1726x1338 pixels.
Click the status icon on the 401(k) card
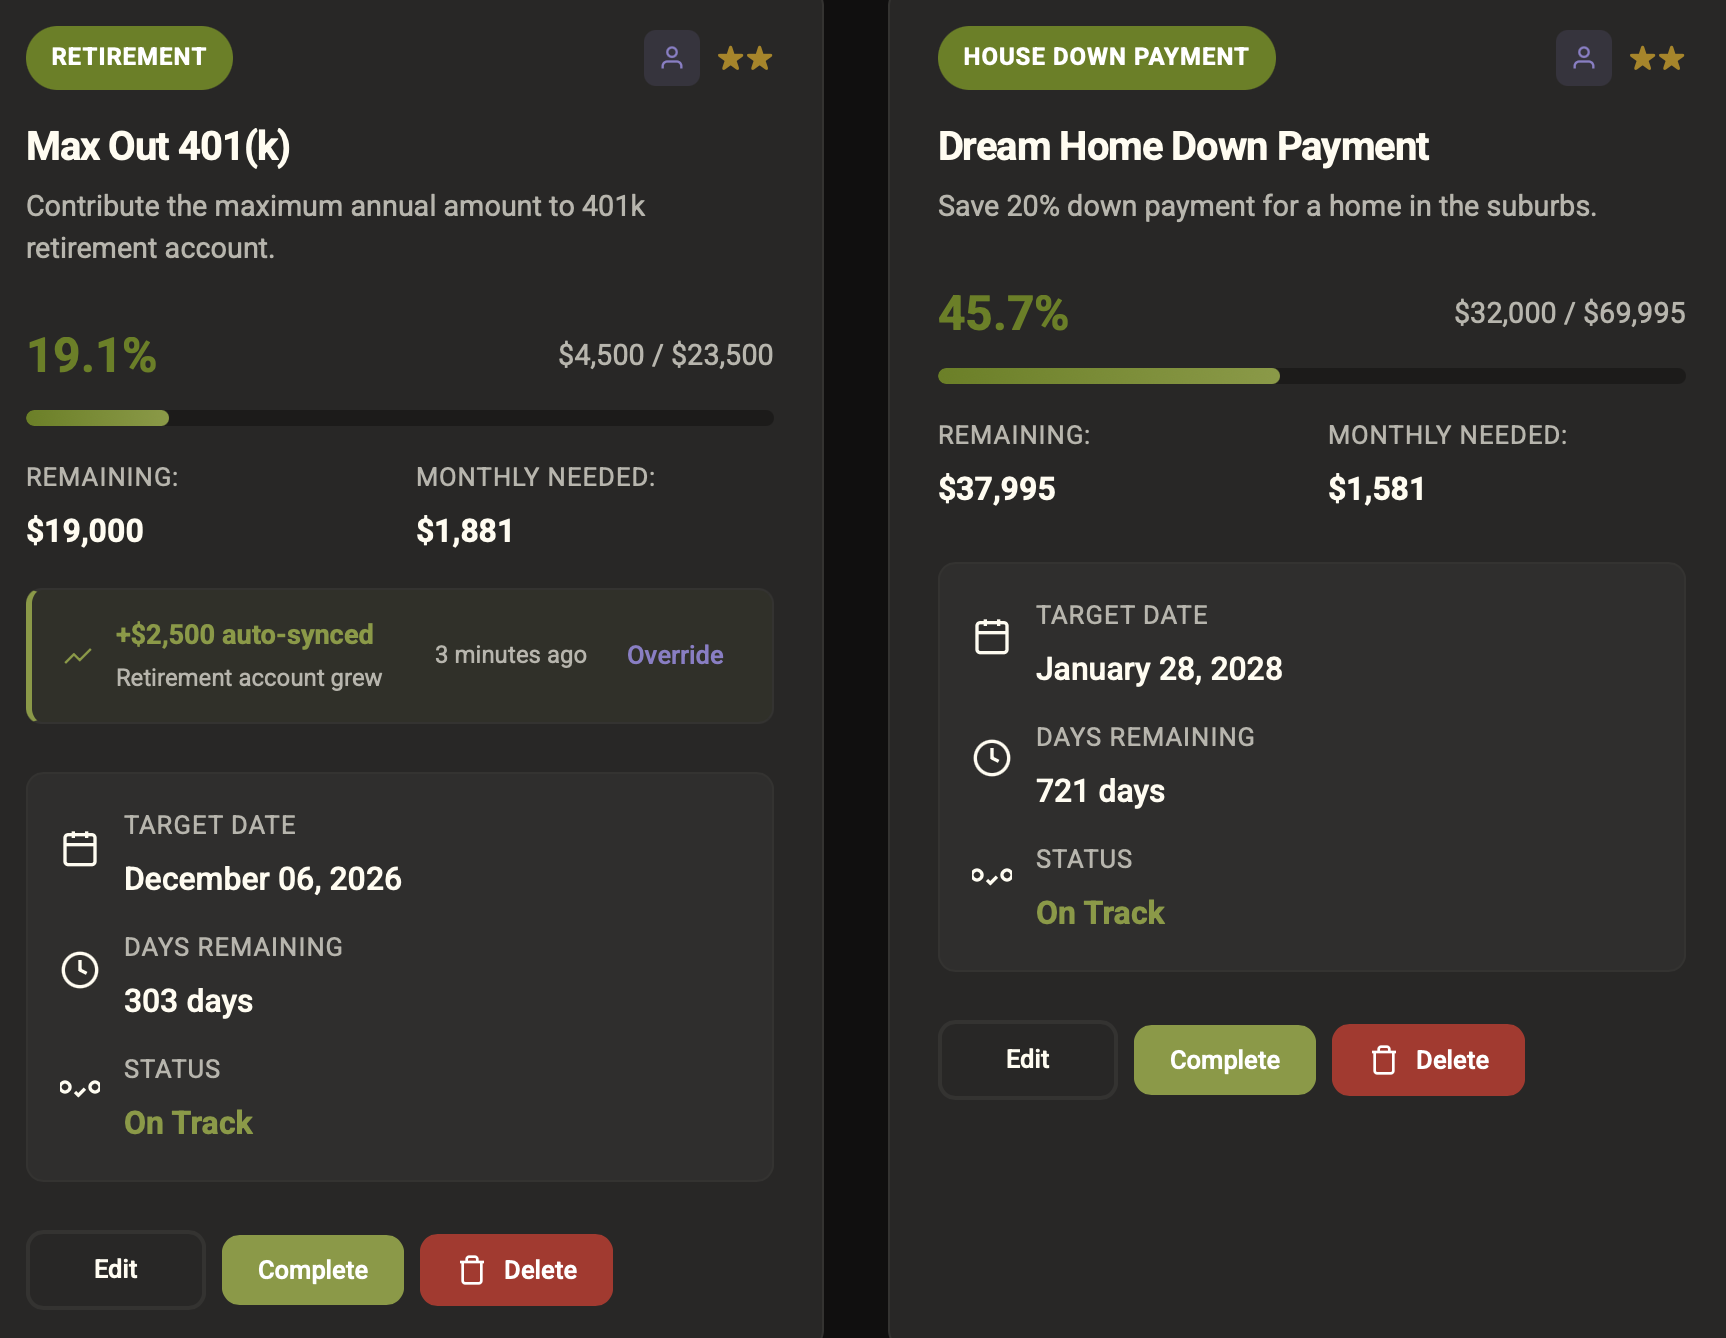click(x=80, y=1088)
